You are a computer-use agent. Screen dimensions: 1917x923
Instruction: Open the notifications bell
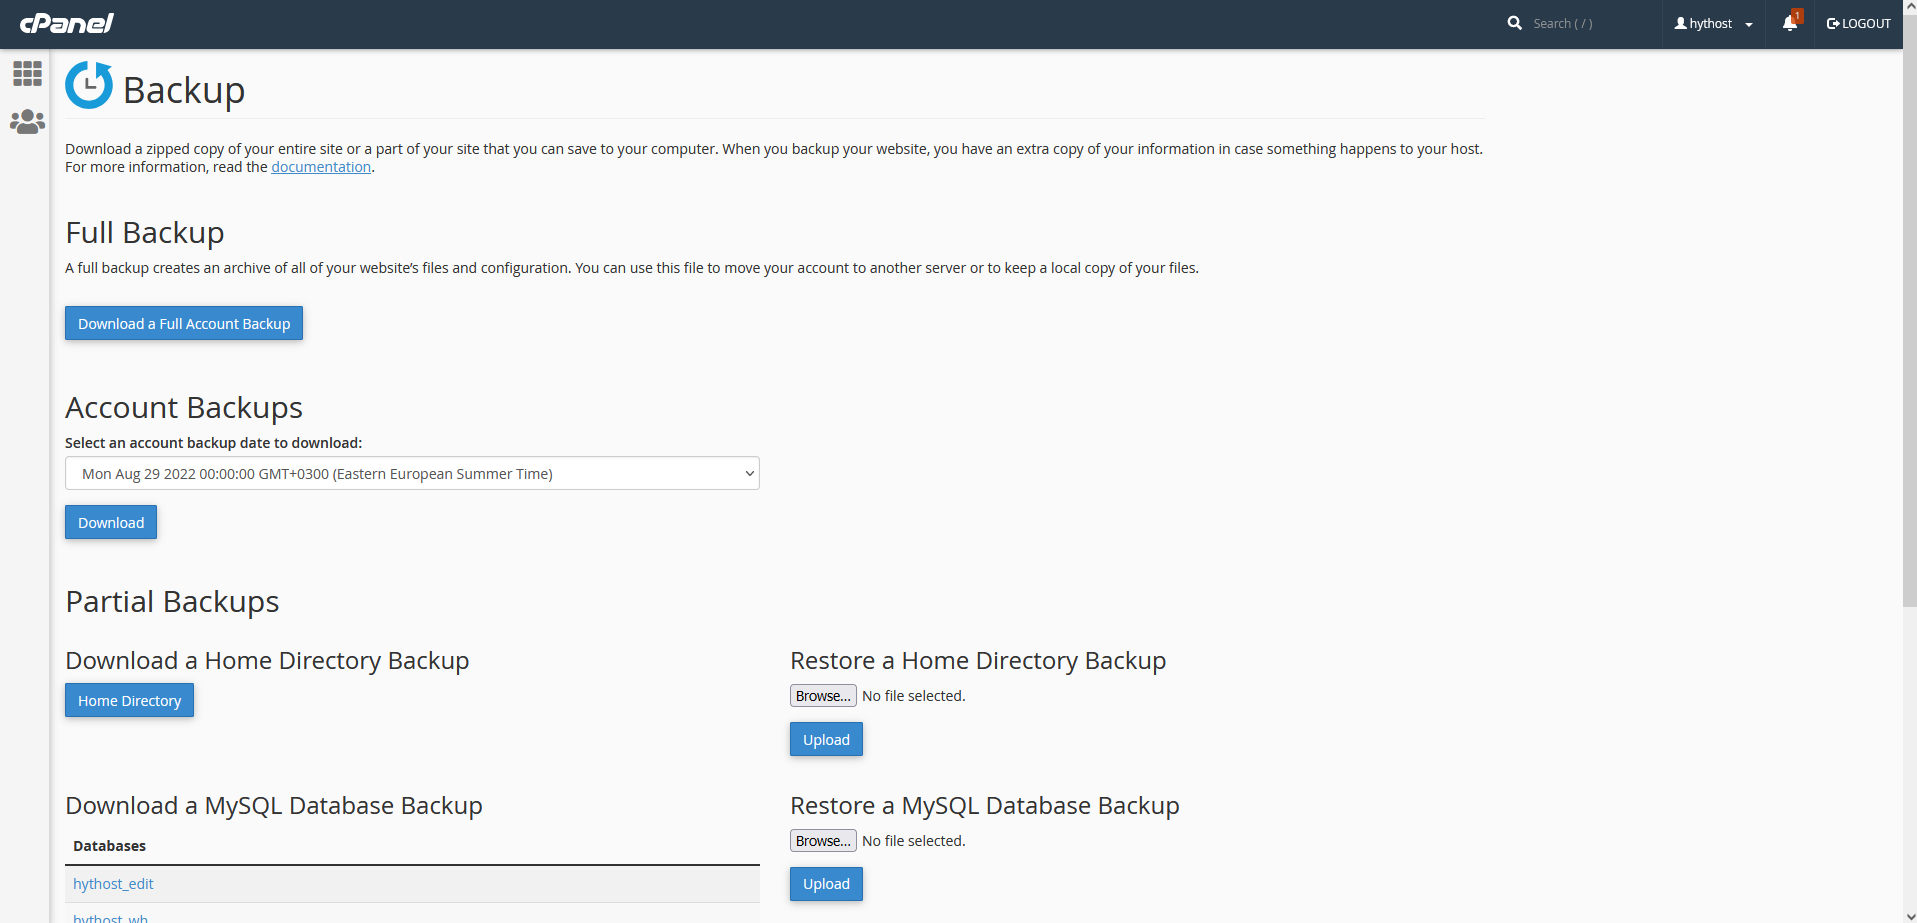[1789, 23]
